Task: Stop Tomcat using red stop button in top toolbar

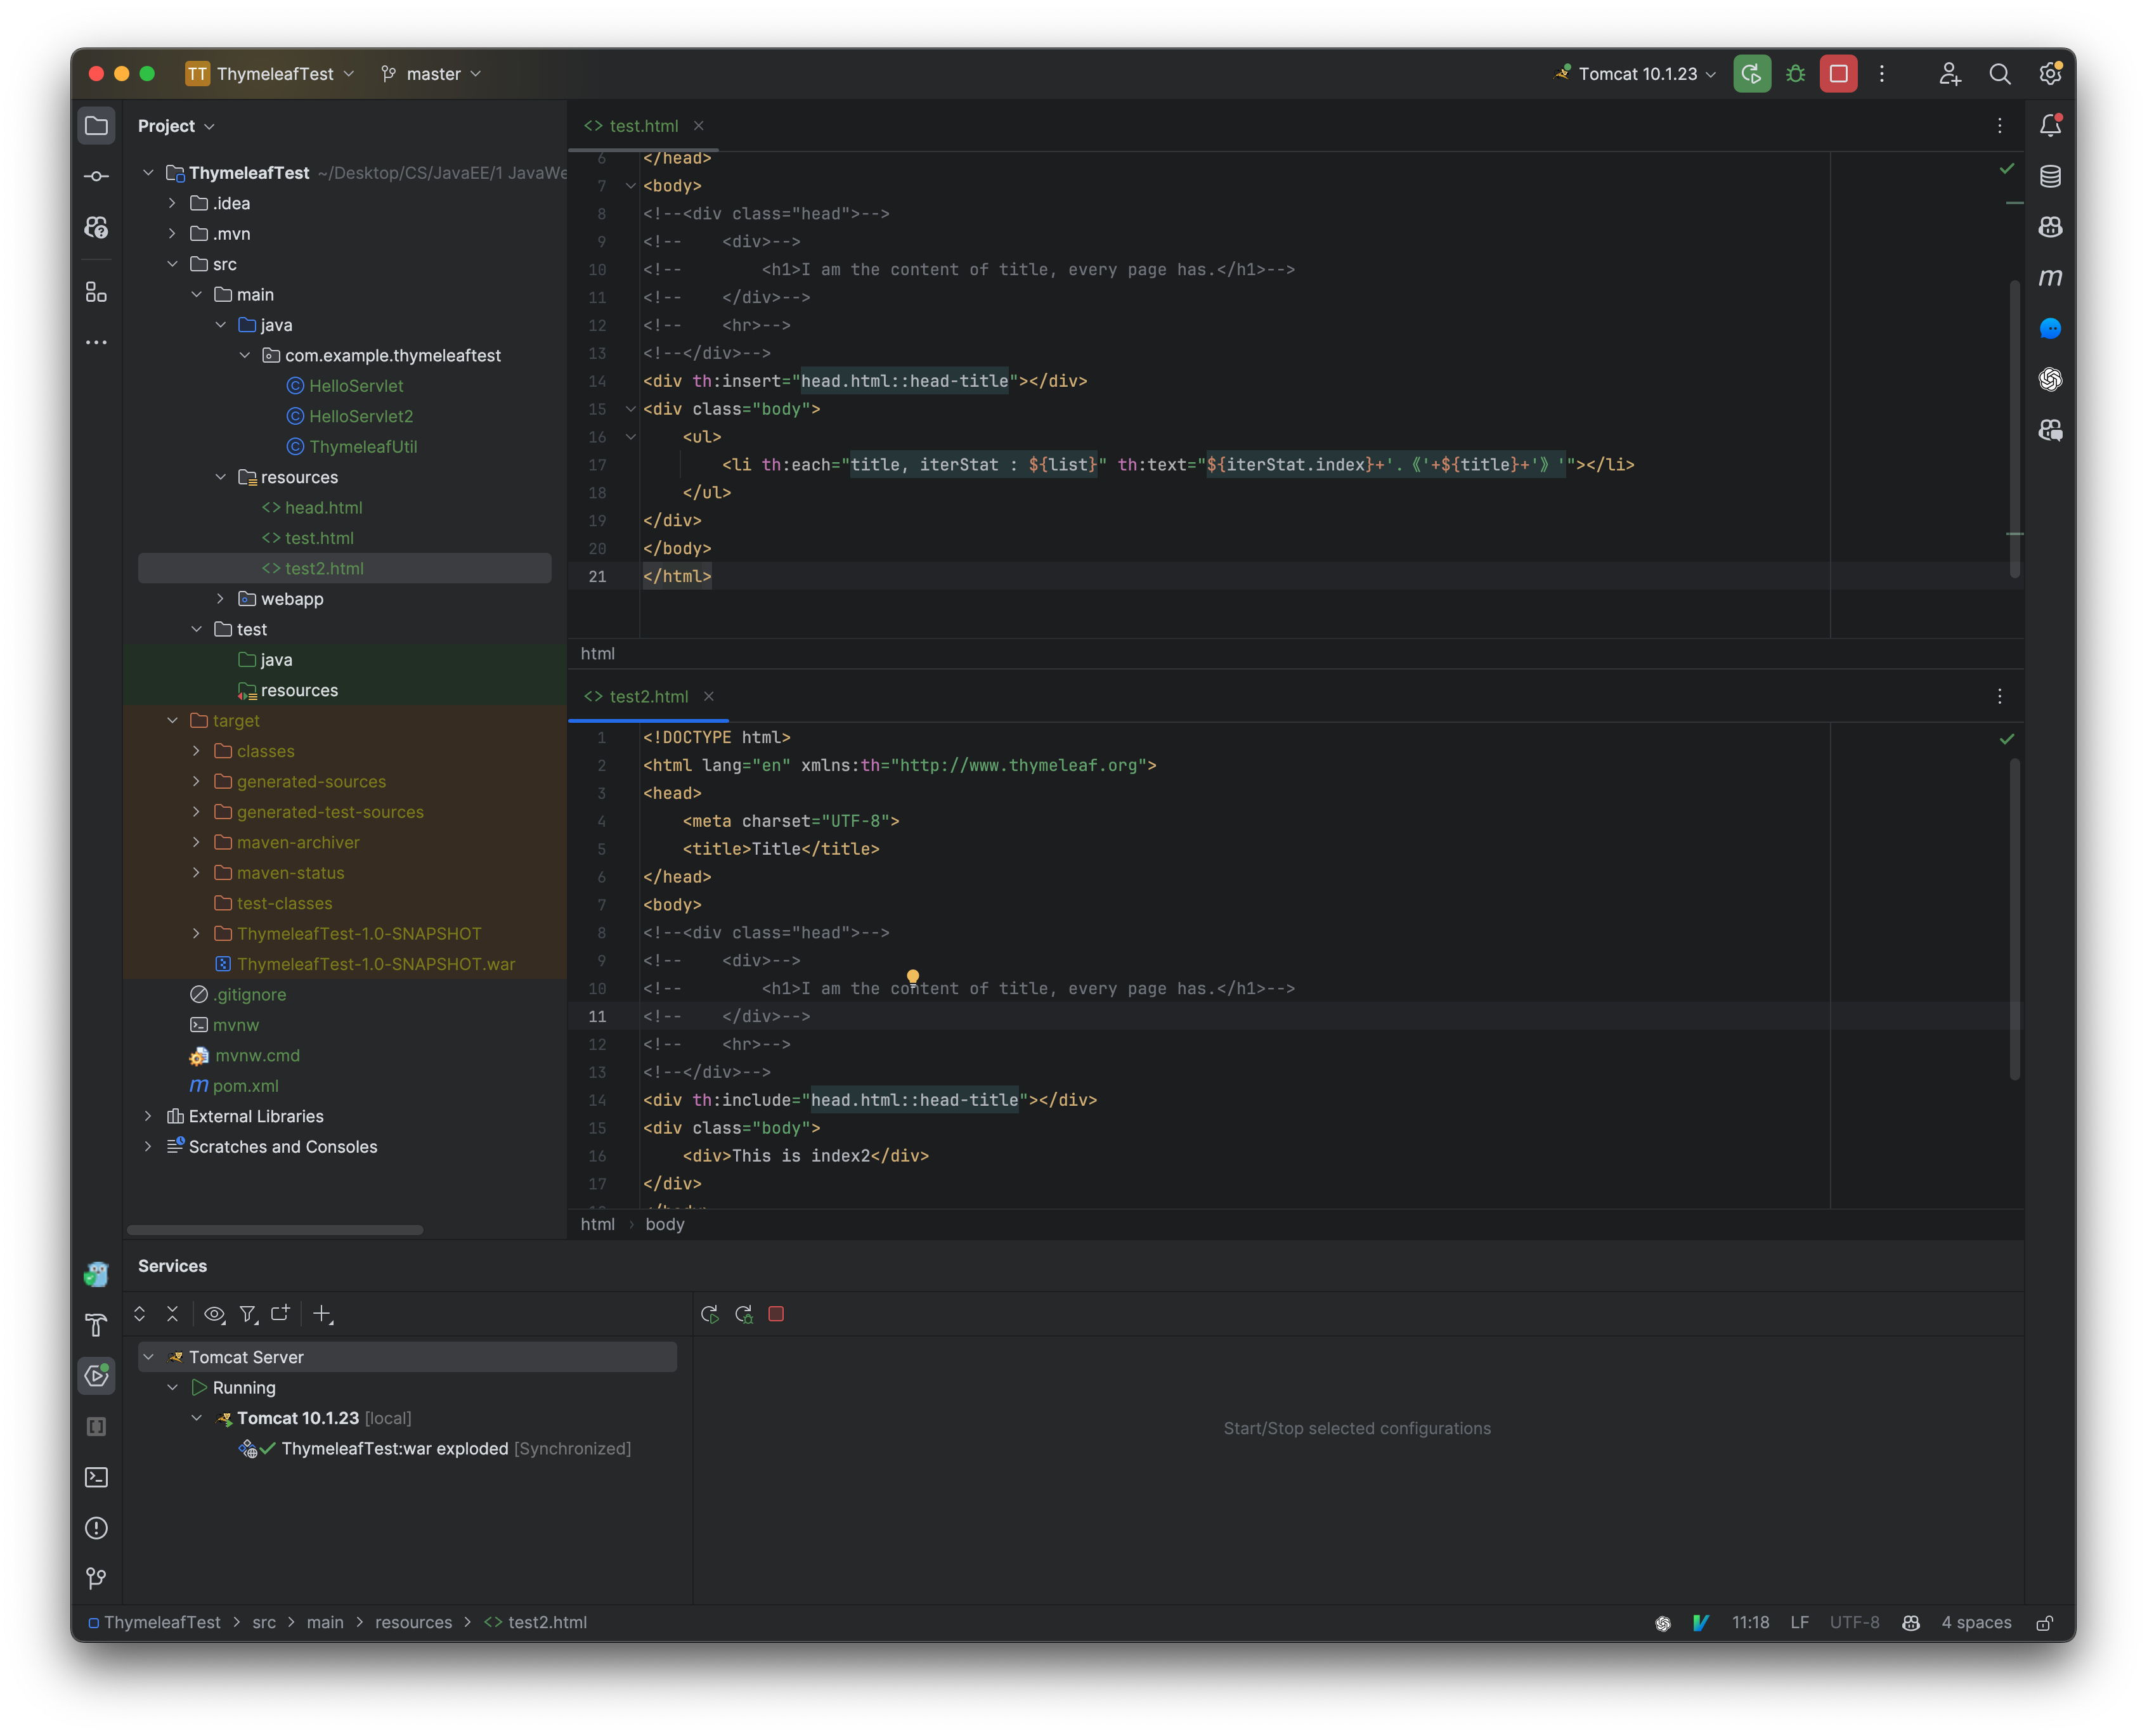Action: pos(1839,74)
